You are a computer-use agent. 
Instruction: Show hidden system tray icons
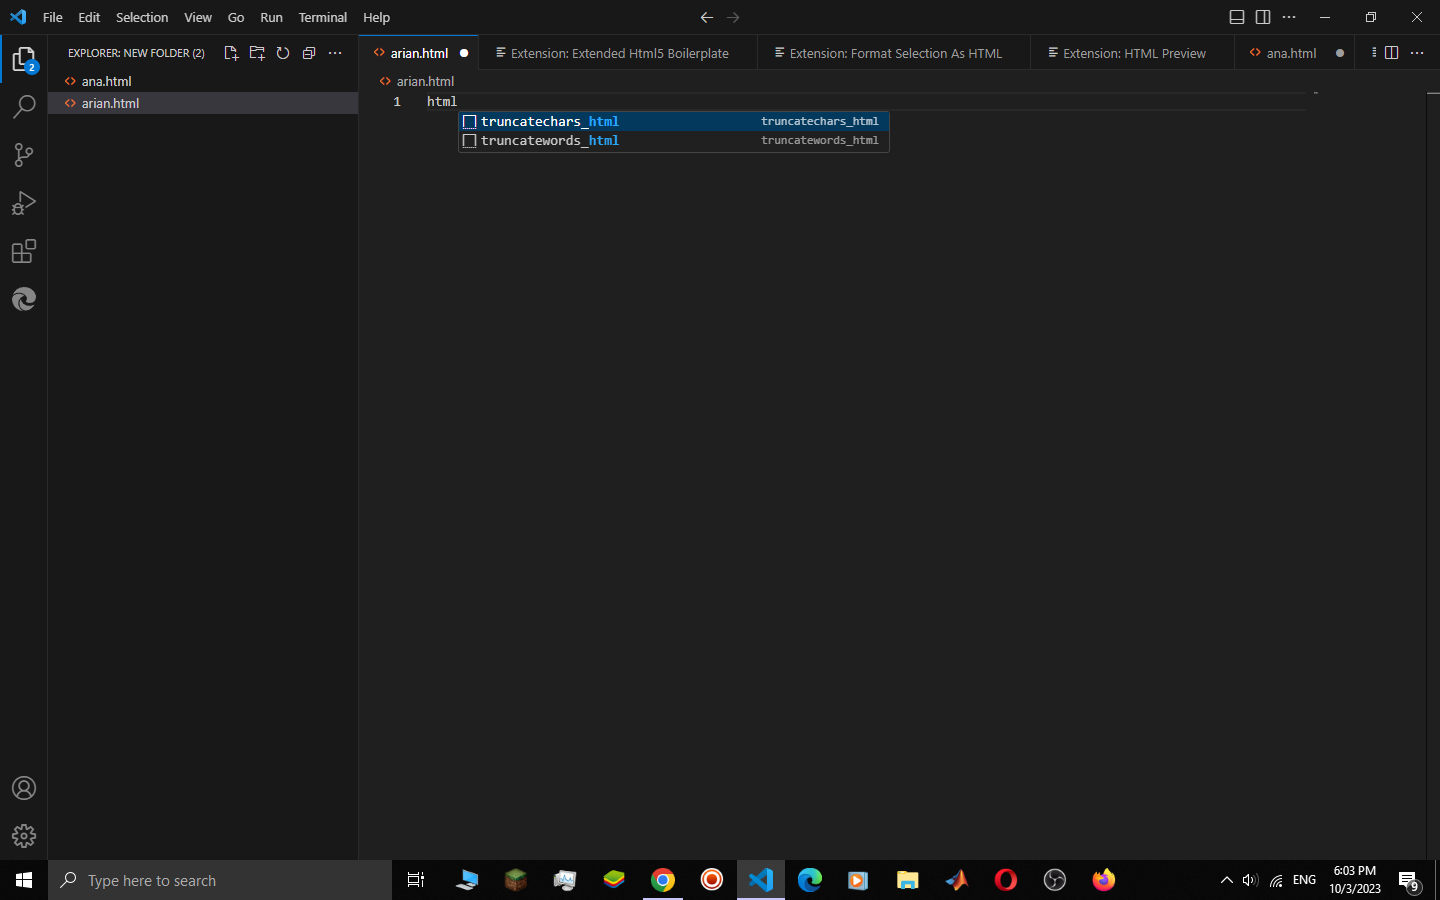1226,880
